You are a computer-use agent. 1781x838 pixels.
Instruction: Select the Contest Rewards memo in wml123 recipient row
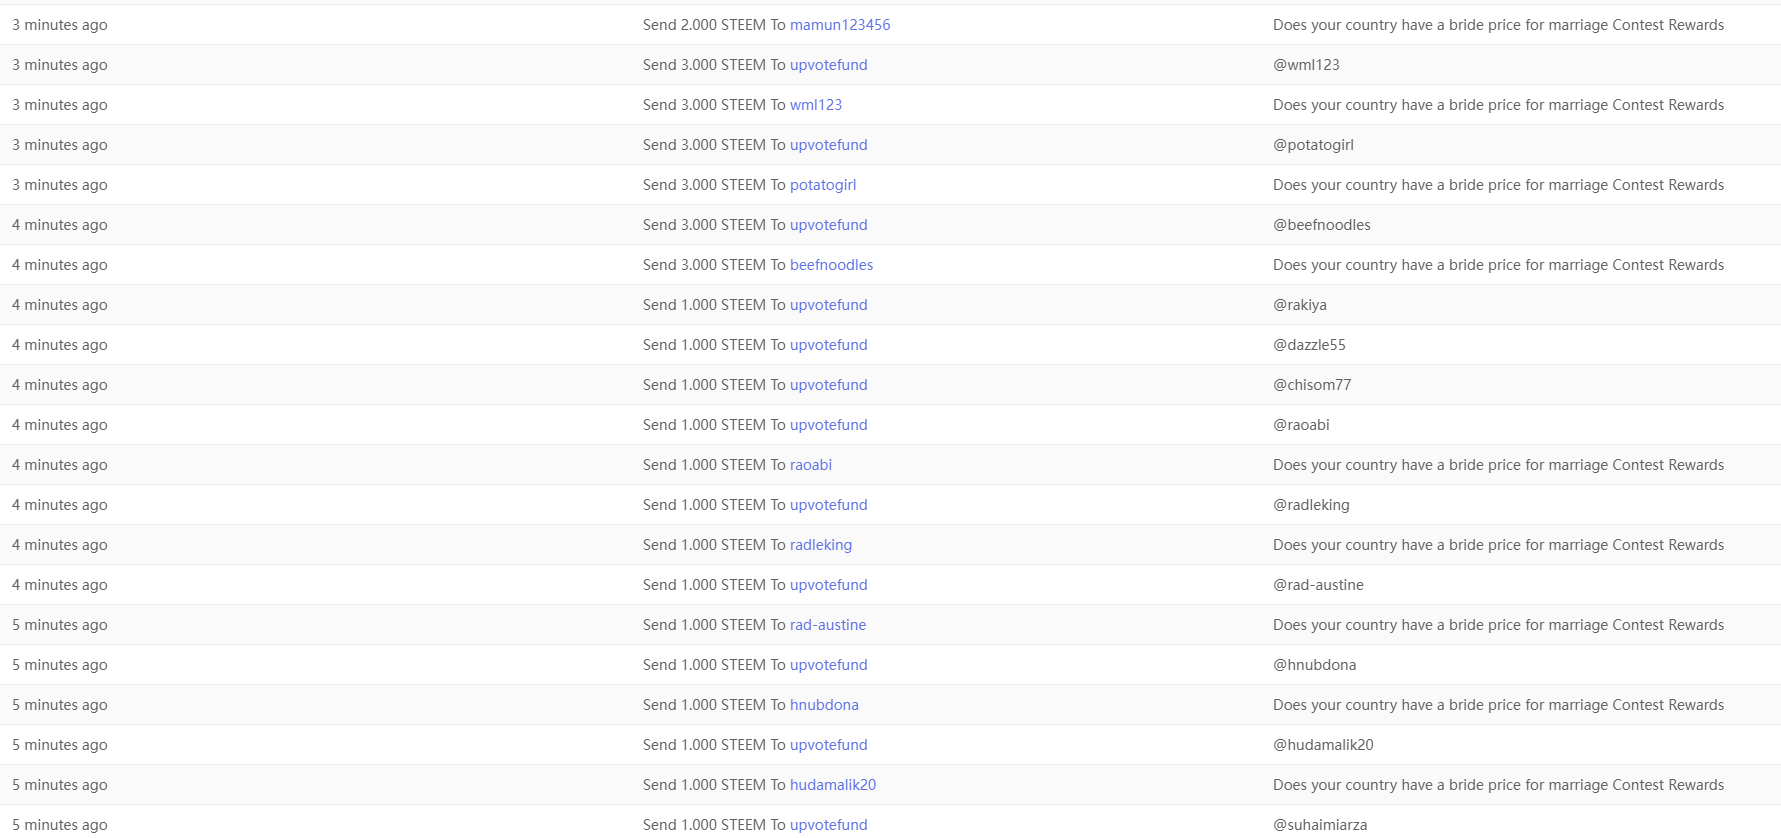coord(1498,105)
